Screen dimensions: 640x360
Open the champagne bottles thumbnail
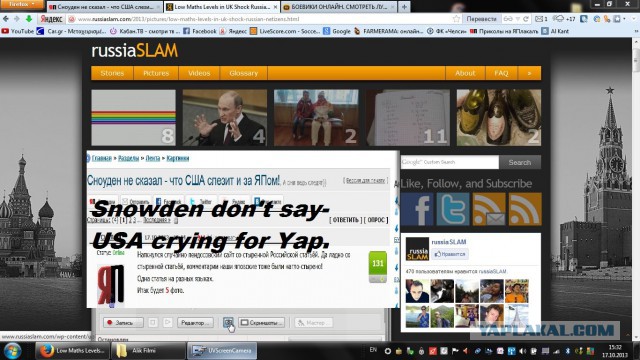click(x=499, y=118)
